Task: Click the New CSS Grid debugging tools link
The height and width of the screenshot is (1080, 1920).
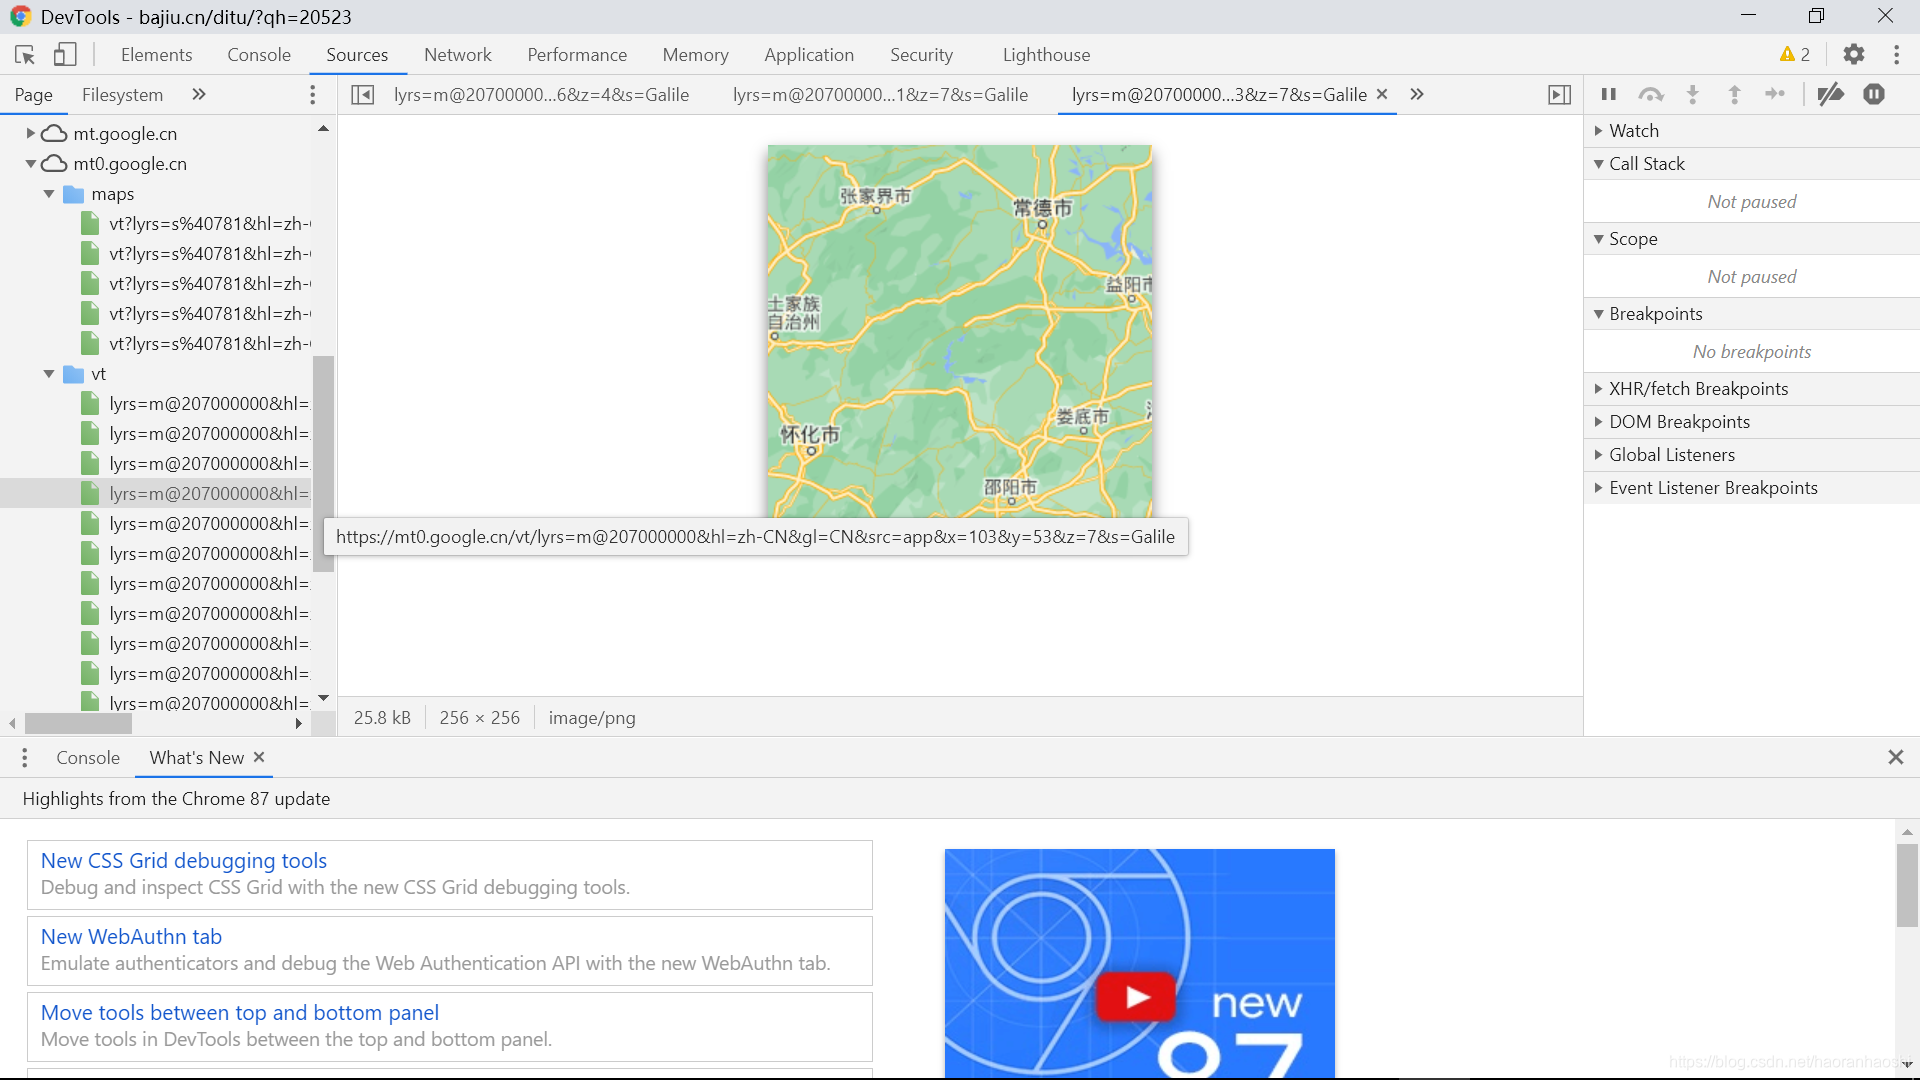Action: tap(183, 860)
